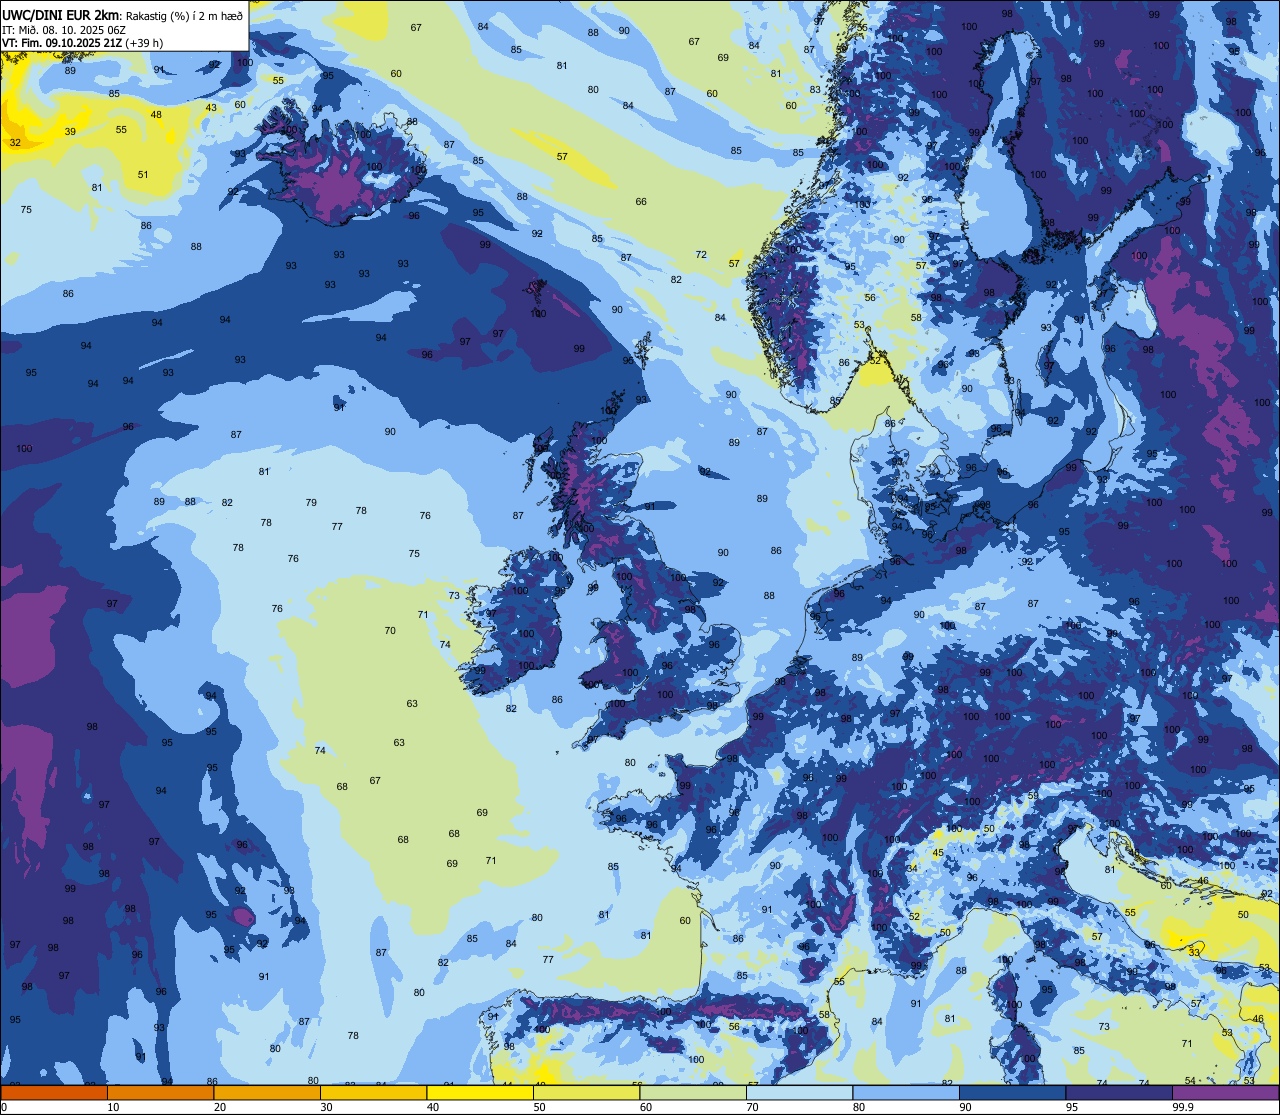Click the humidity value 79 west of Ireland

point(311,502)
